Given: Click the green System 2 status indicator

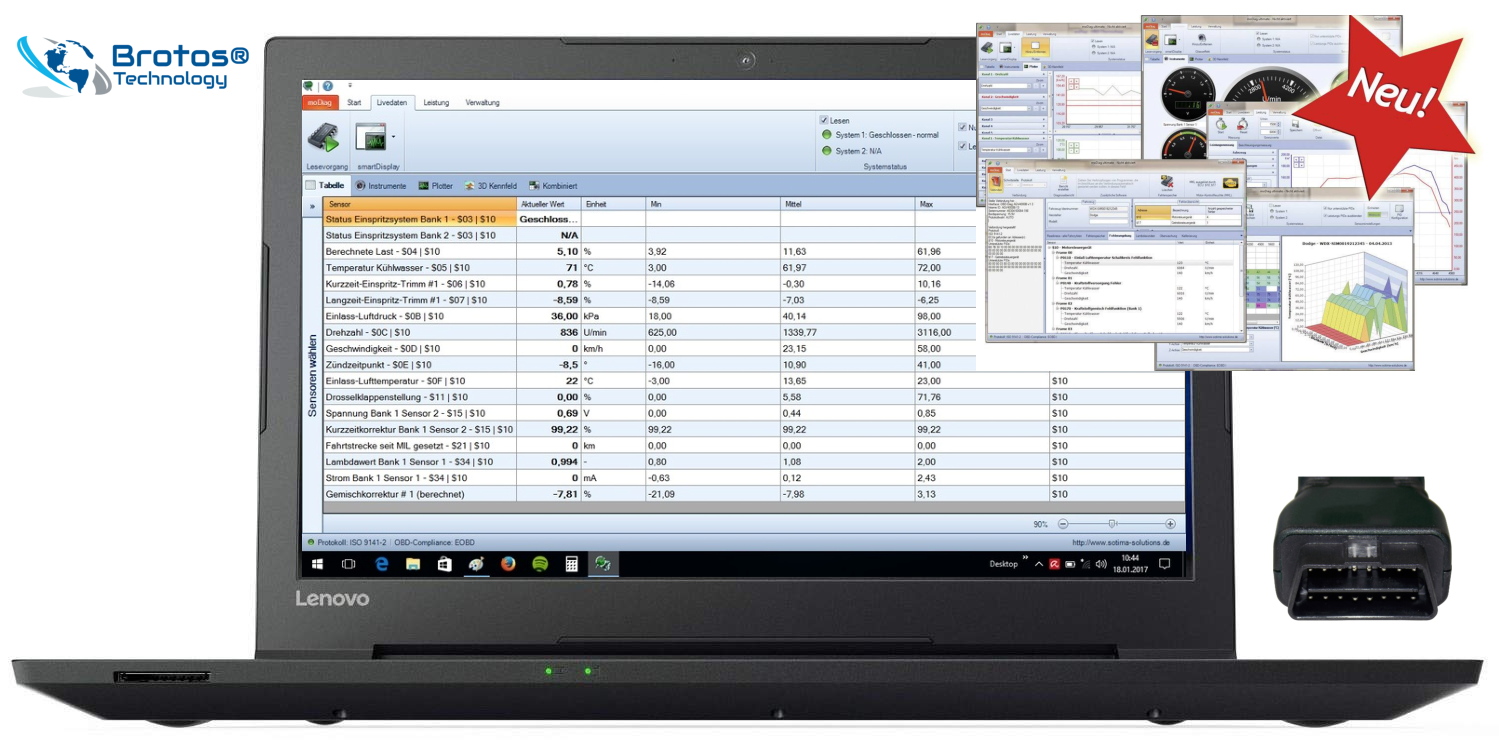Looking at the screenshot, I should point(826,151).
